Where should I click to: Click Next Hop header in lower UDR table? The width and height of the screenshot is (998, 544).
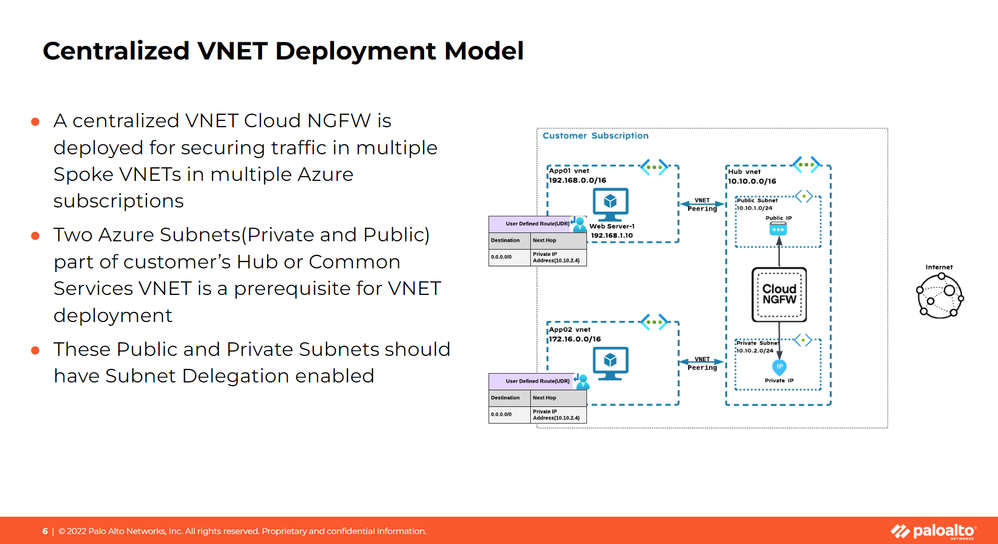click(x=558, y=398)
